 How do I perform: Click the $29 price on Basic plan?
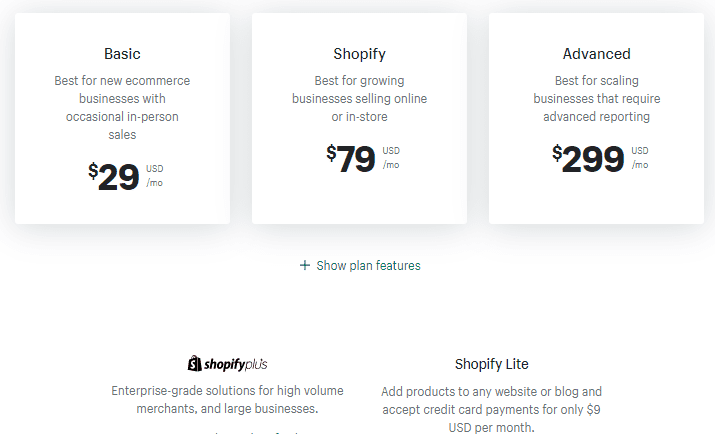(x=114, y=176)
